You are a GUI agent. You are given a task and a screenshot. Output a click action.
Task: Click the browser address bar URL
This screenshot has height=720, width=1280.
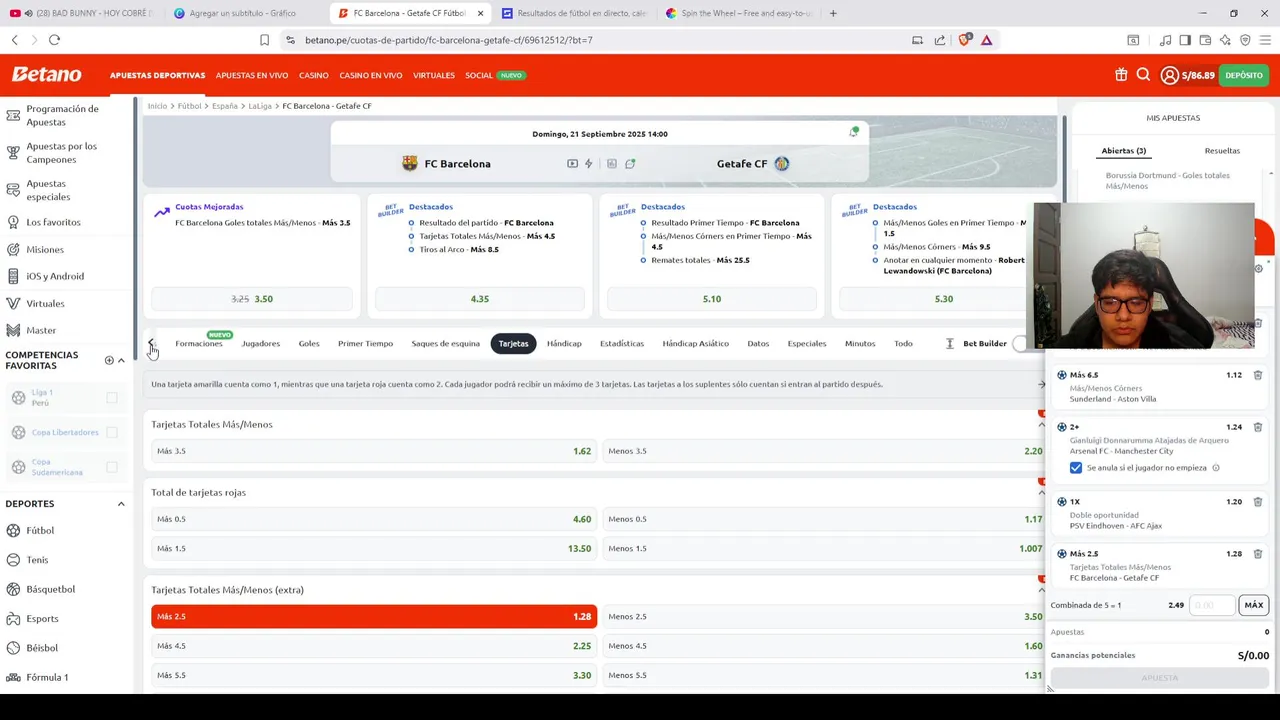[449, 40]
